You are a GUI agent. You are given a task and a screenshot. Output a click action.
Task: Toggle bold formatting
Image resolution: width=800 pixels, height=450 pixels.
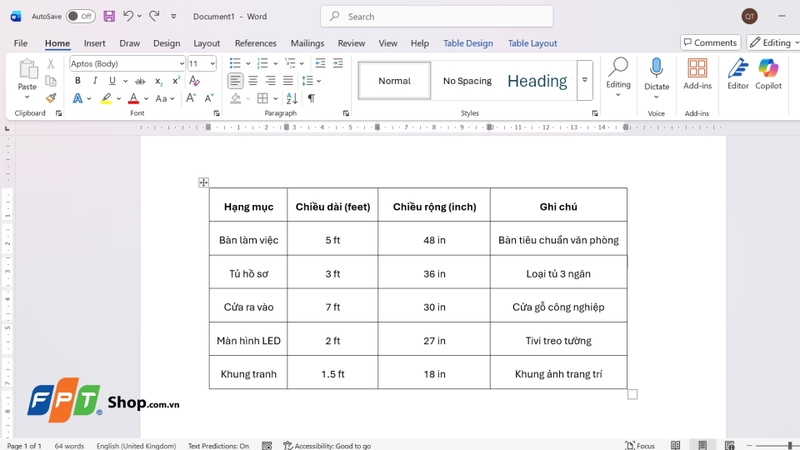coord(77,81)
